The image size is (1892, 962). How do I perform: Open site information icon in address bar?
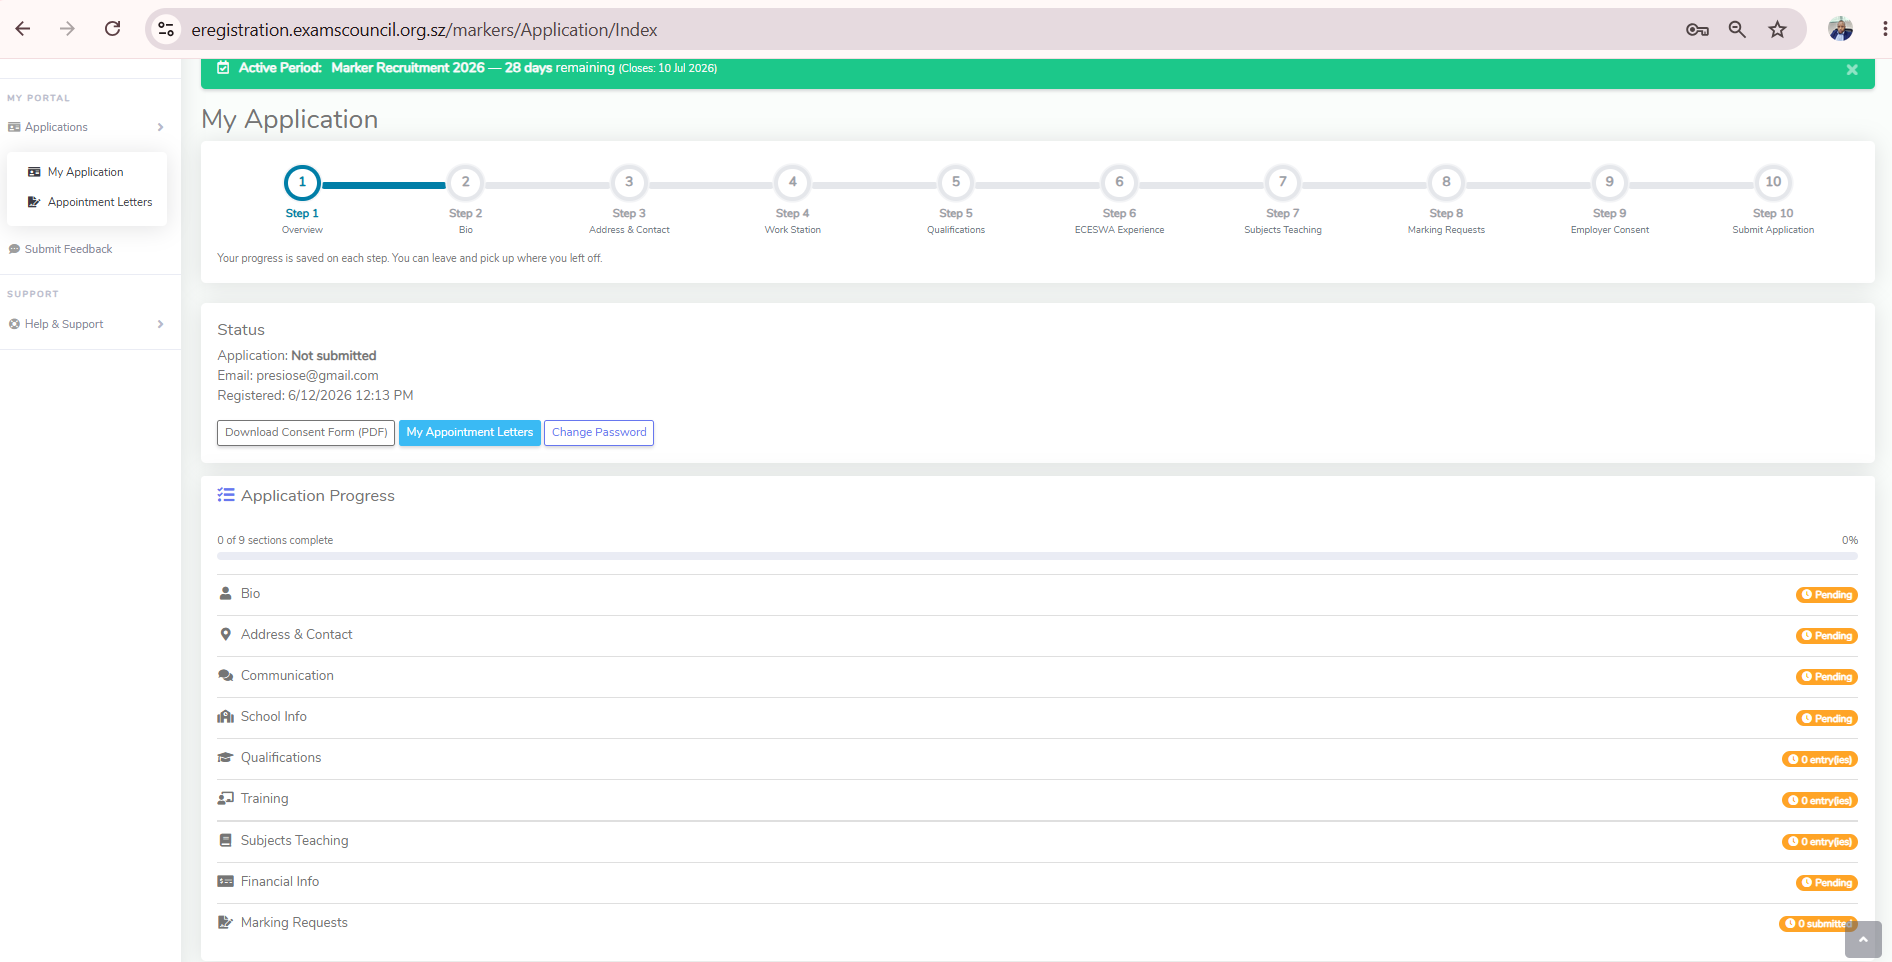167,30
